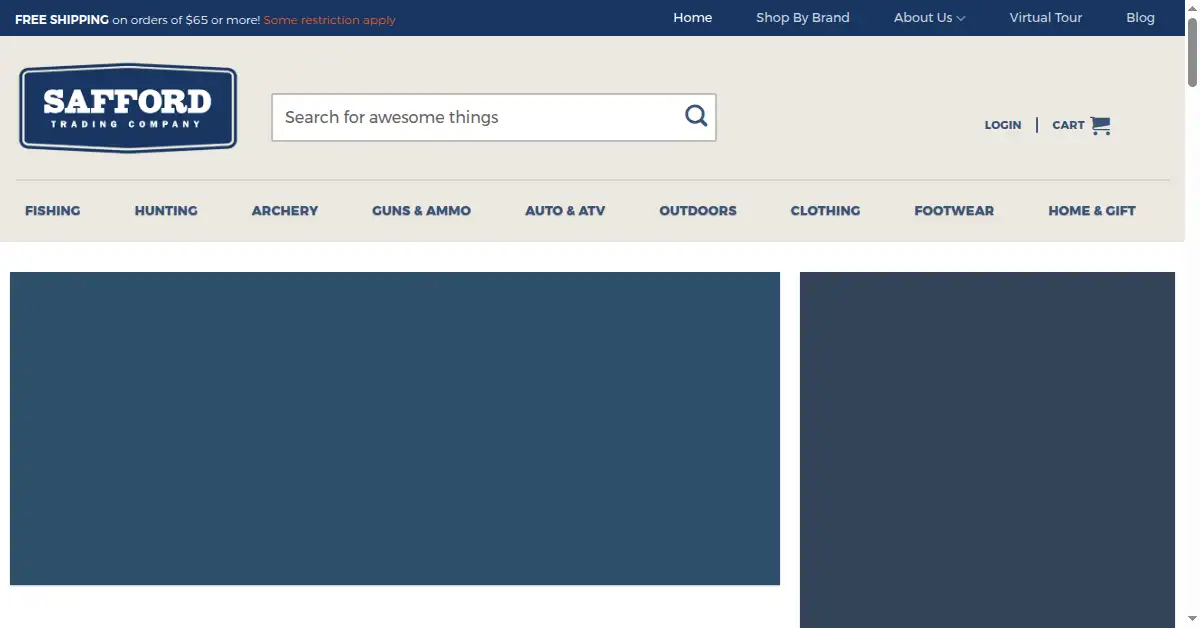This screenshot has height=628, width=1200.
Task: Visit the Blog page
Action: tap(1140, 18)
